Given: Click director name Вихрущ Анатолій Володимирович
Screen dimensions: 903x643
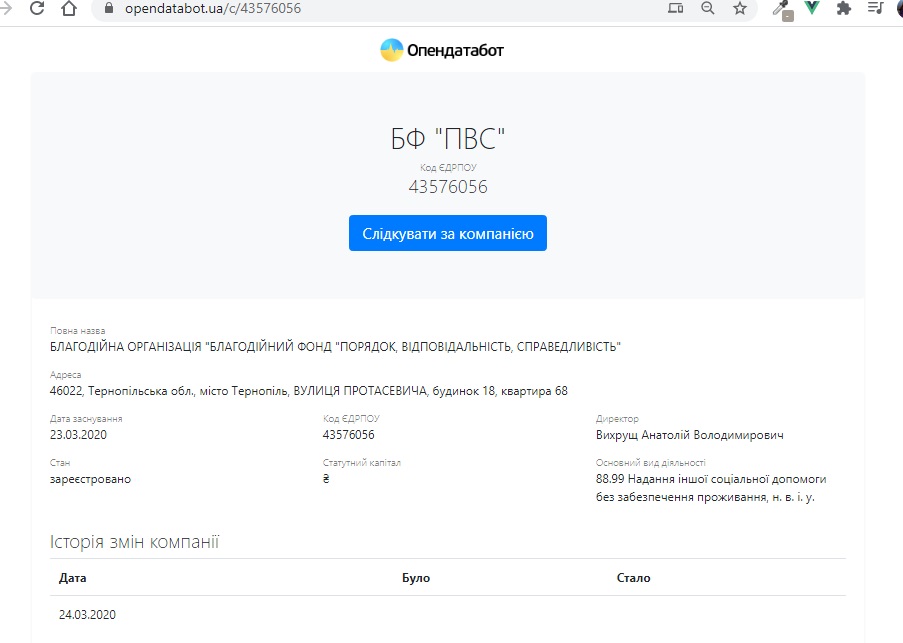Looking at the screenshot, I should [689, 435].
